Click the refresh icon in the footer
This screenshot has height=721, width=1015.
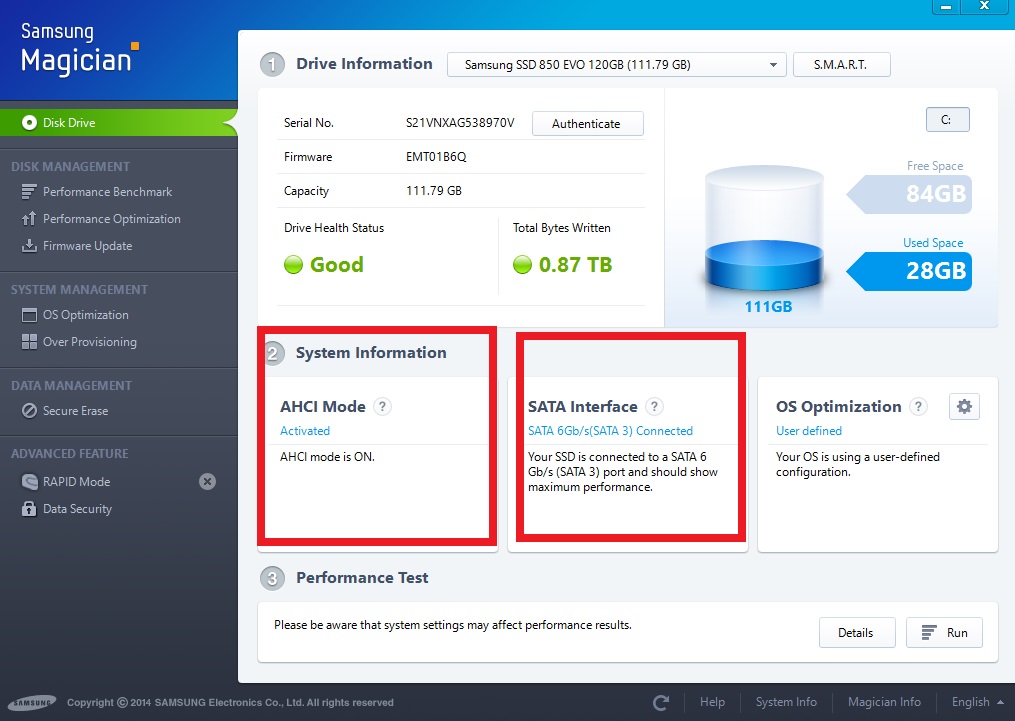pyautogui.click(x=661, y=702)
